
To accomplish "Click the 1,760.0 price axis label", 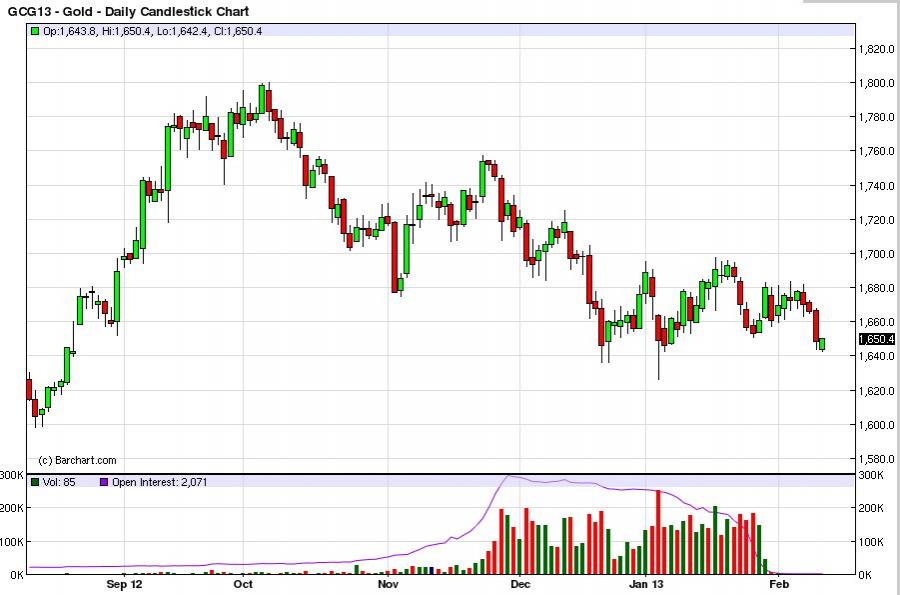I will [876, 151].
